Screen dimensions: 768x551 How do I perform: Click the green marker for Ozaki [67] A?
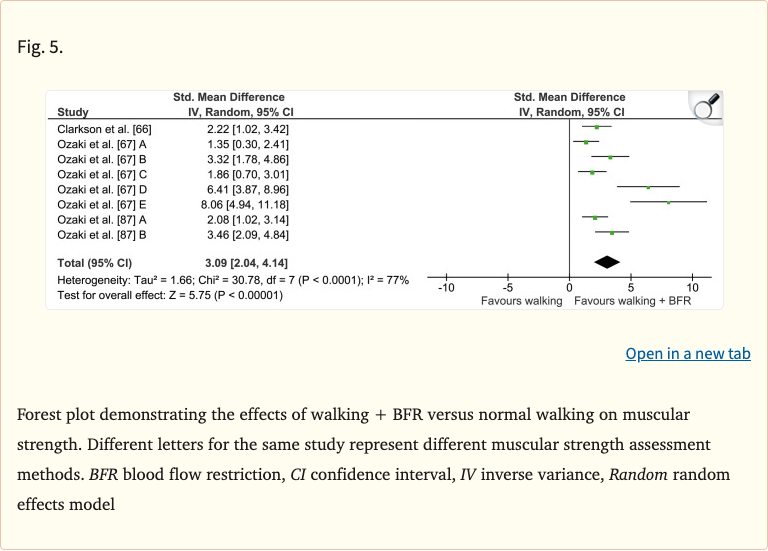click(586, 142)
